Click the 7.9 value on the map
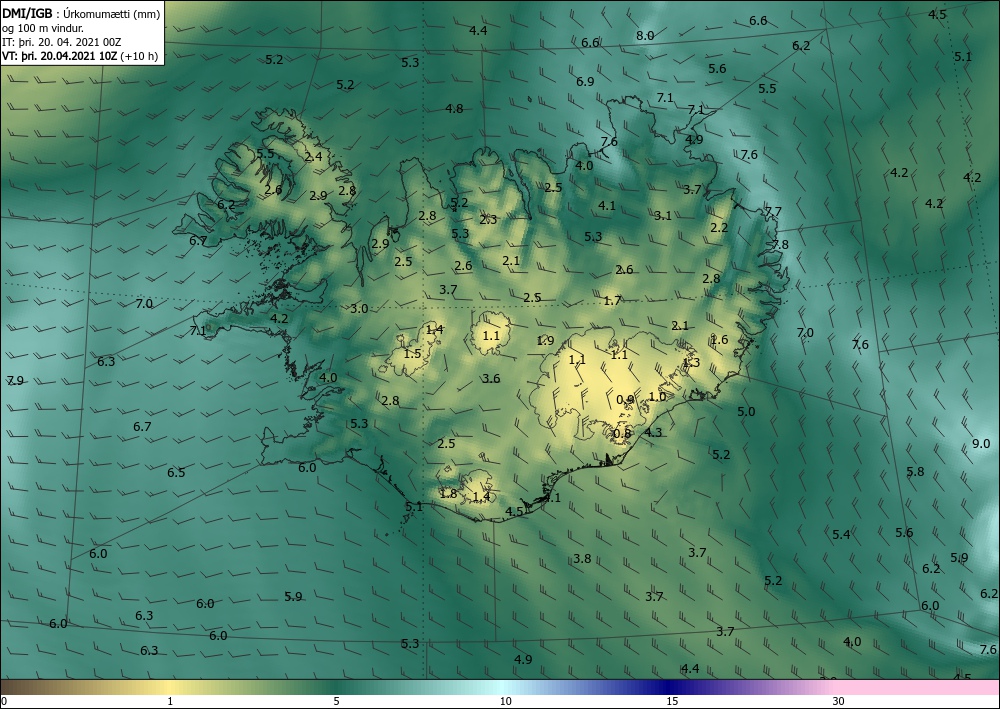The width and height of the screenshot is (1000, 709). click(15, 381)
